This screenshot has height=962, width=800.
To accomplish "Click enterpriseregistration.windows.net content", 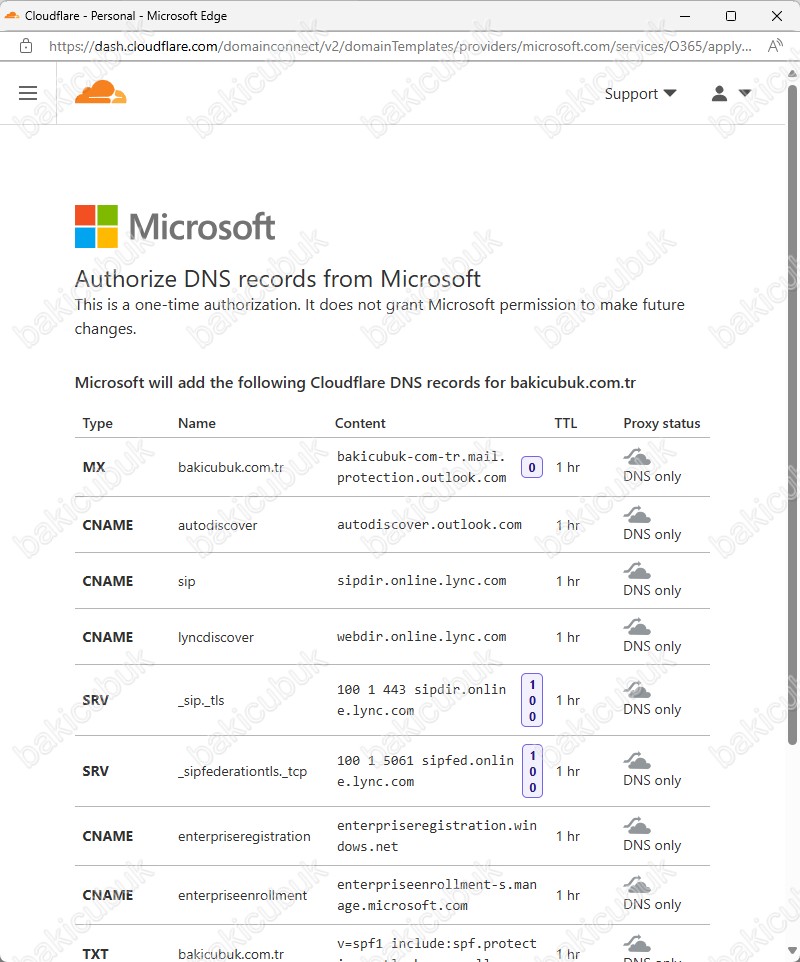I will pos(437,836).
